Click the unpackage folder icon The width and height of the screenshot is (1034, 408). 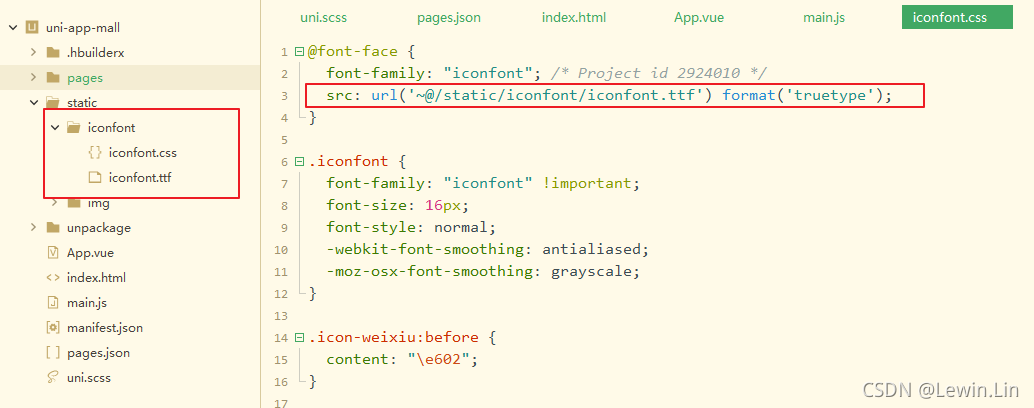click(x=53, y=228)
